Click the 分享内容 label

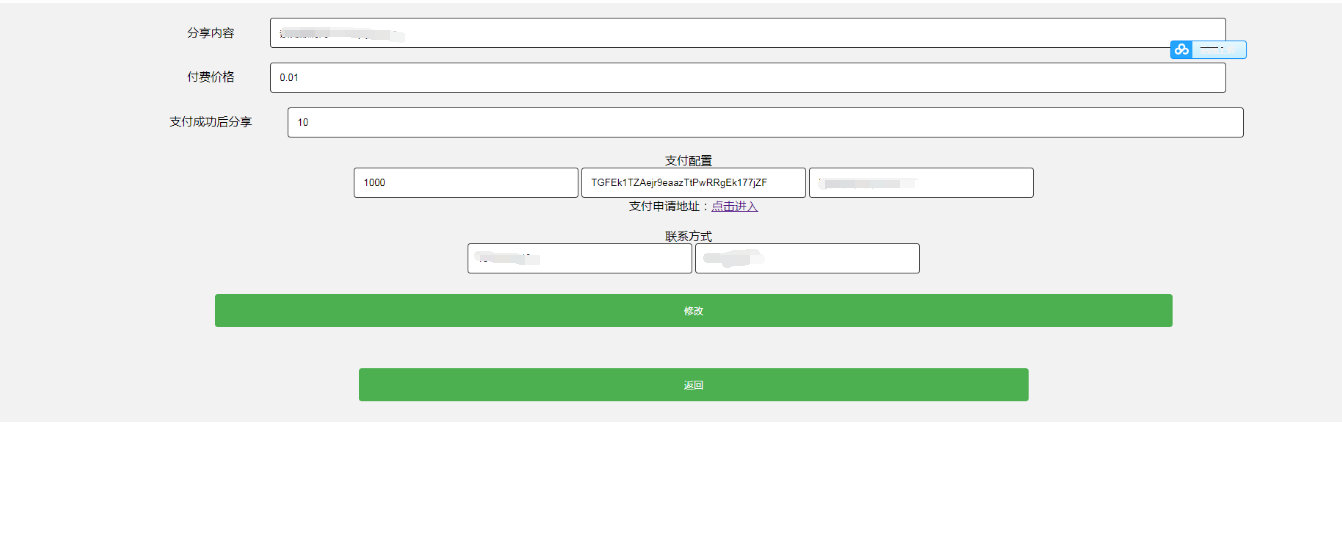pos(210,33)
